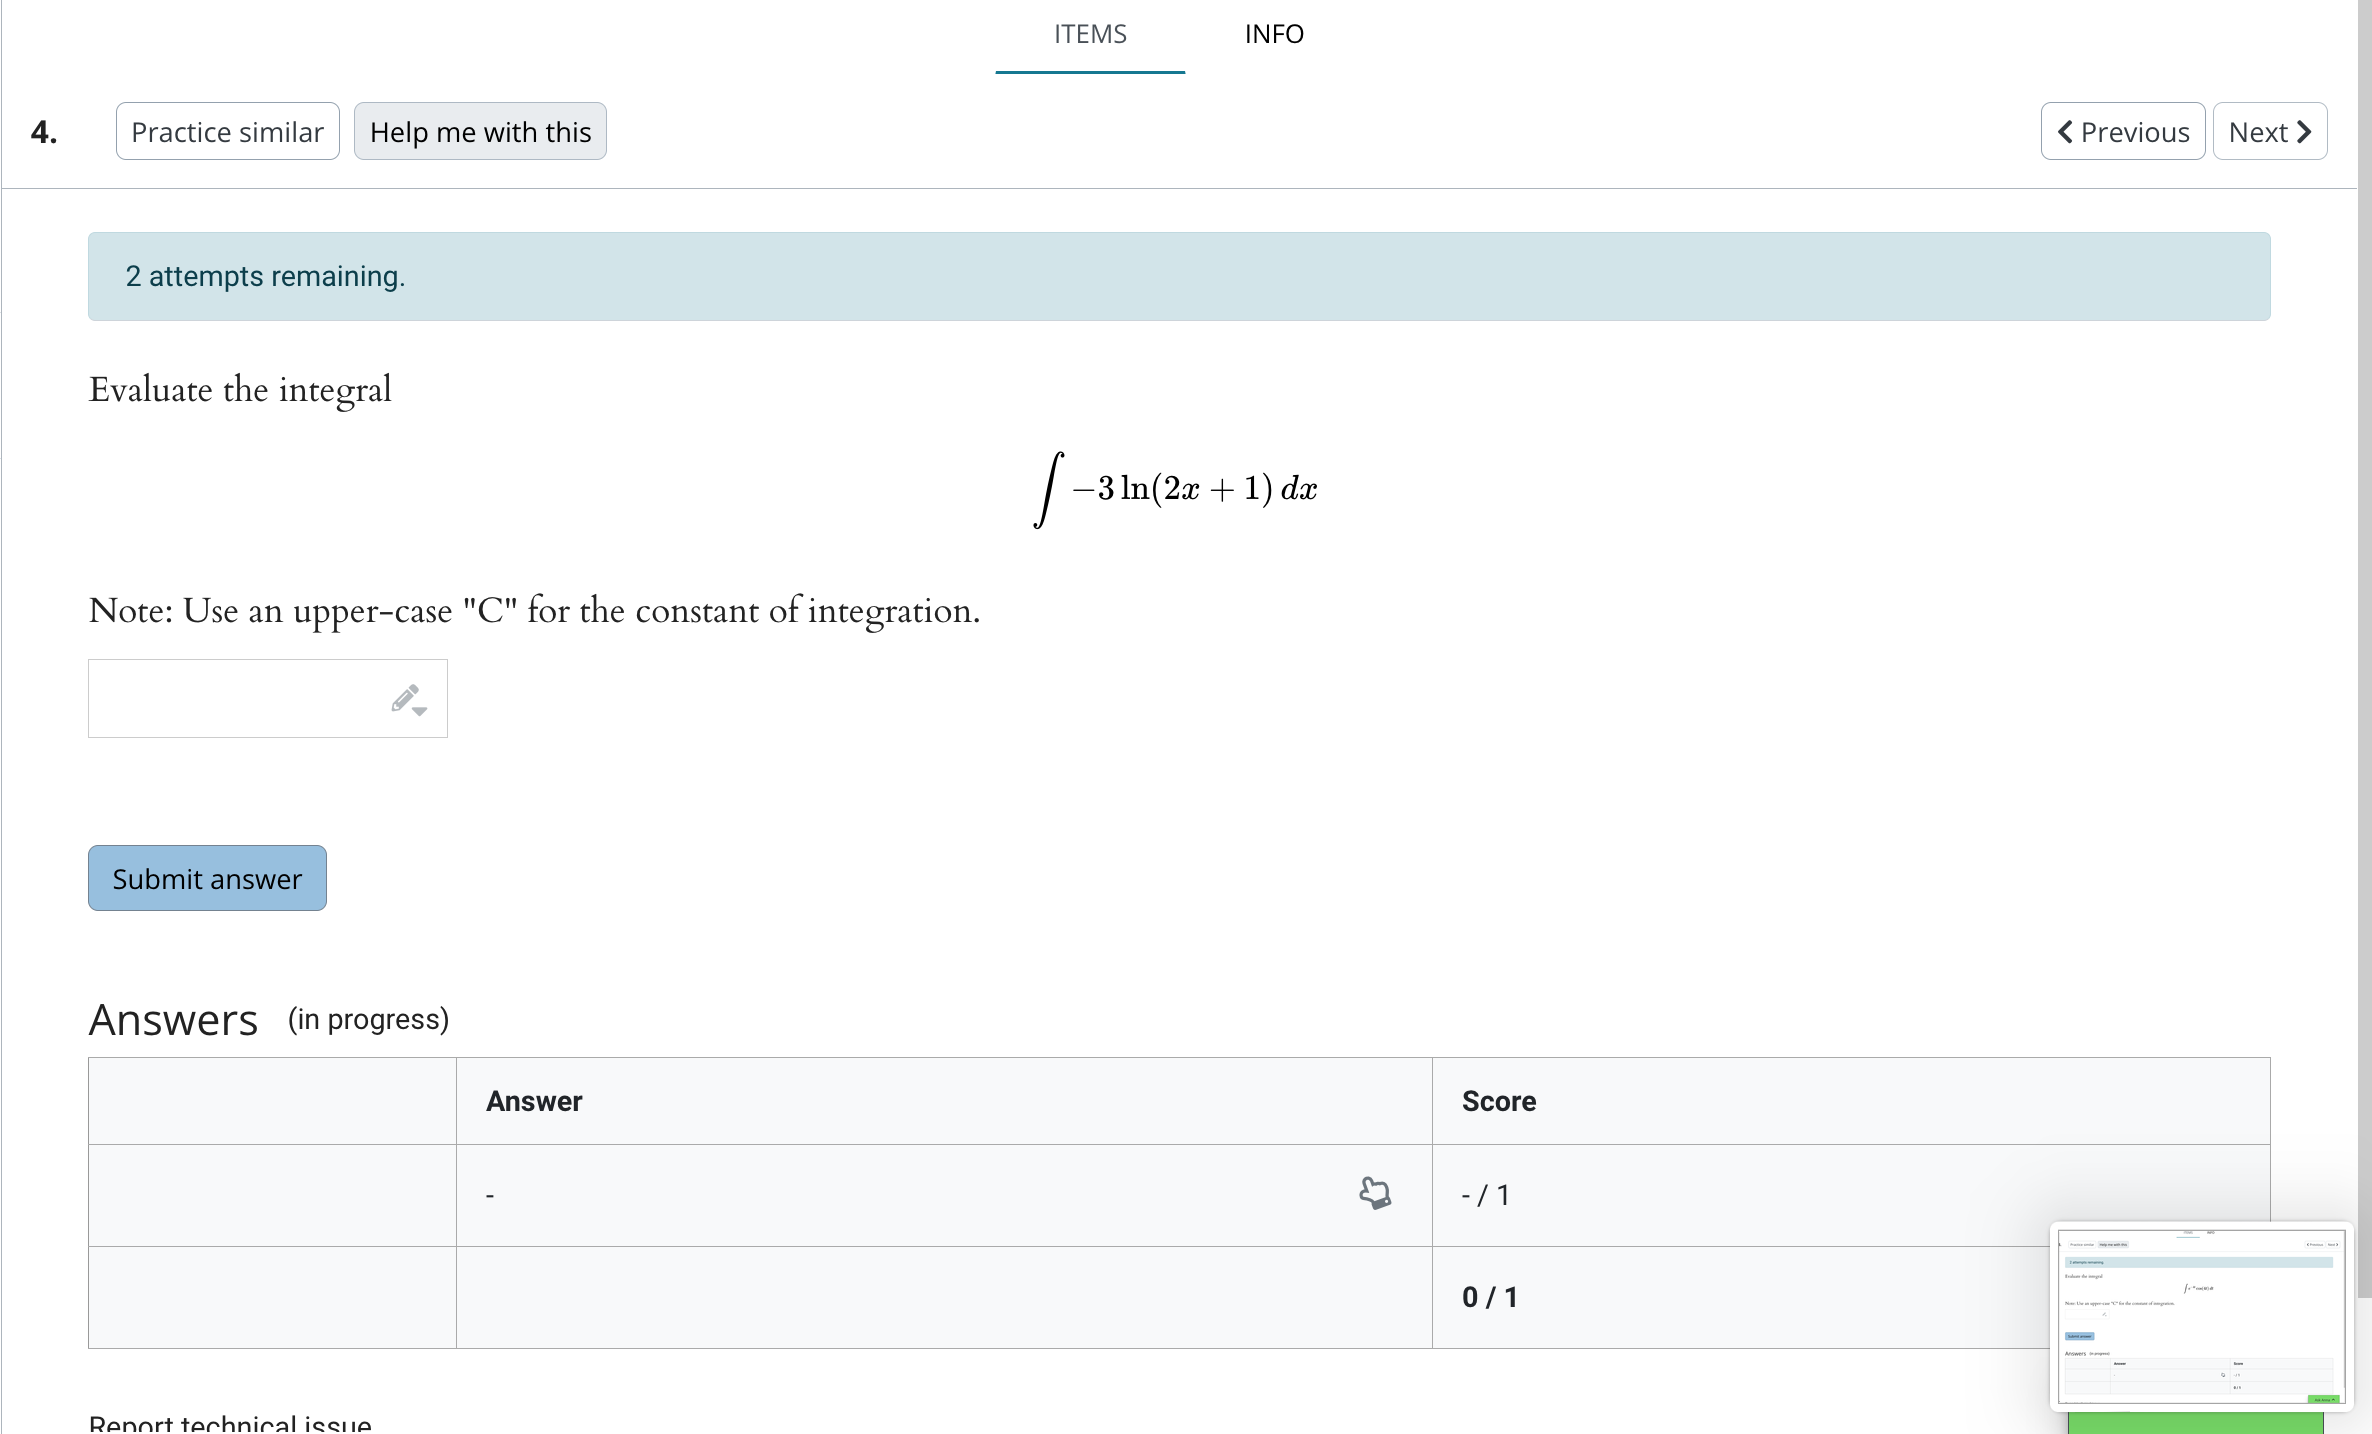
Task: Select the ITEMS tab
Action: pyautogui.click(x=1089, y=34)
